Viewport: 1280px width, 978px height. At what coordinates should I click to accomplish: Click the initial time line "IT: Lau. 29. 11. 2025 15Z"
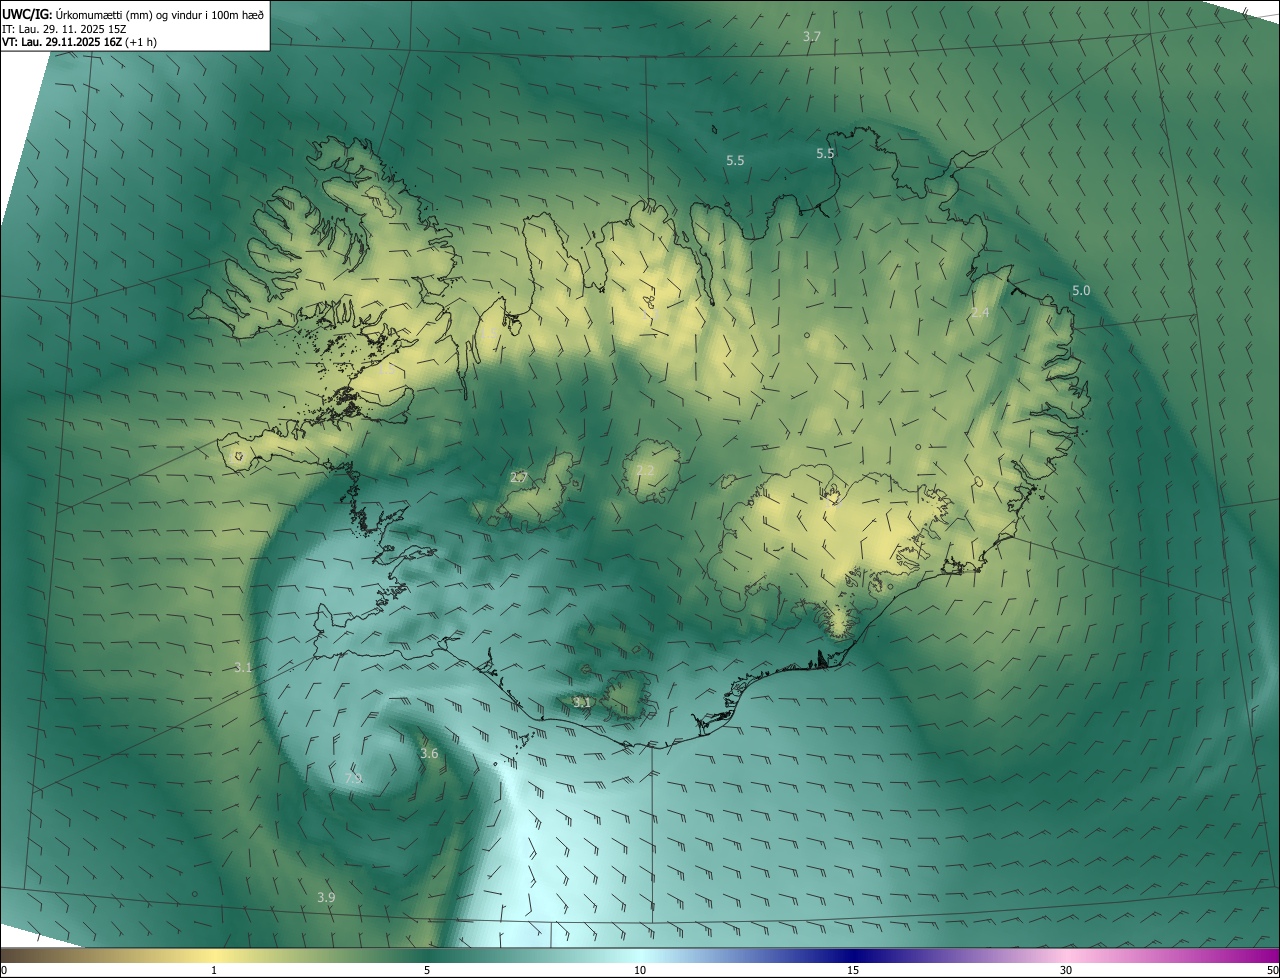64,29
